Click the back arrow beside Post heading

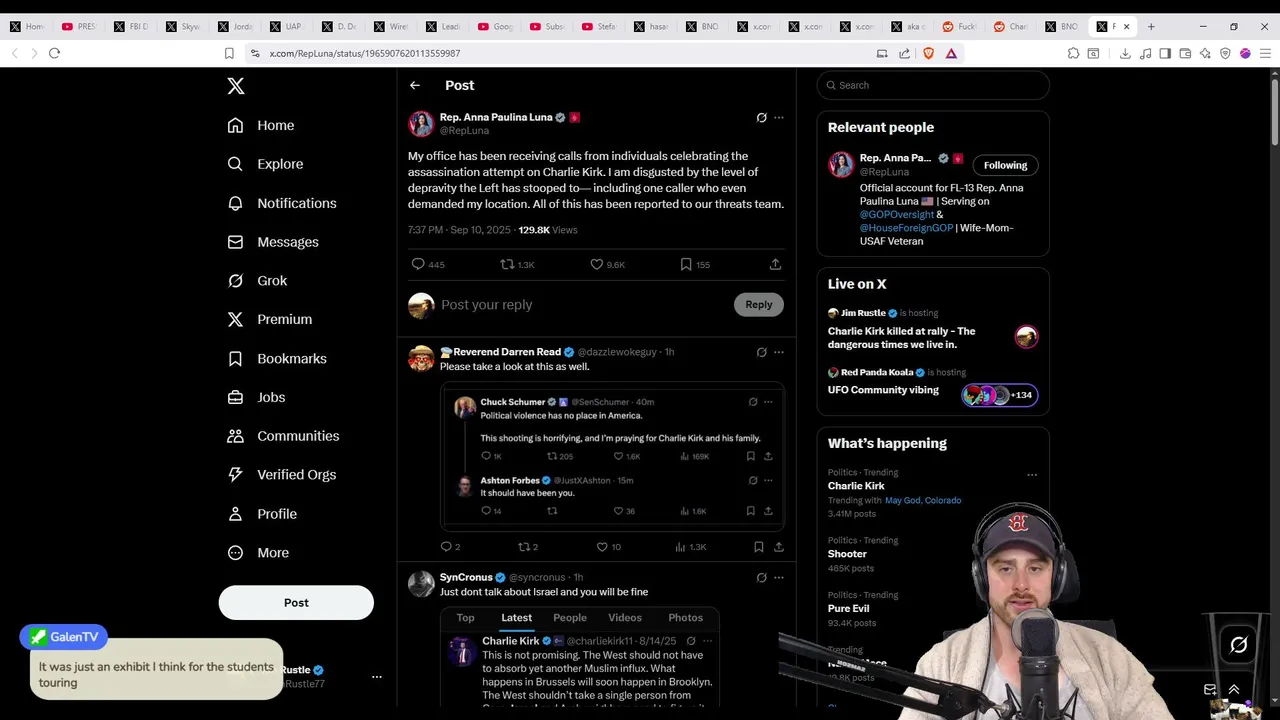pyautogui.click(x=415, y=86)
